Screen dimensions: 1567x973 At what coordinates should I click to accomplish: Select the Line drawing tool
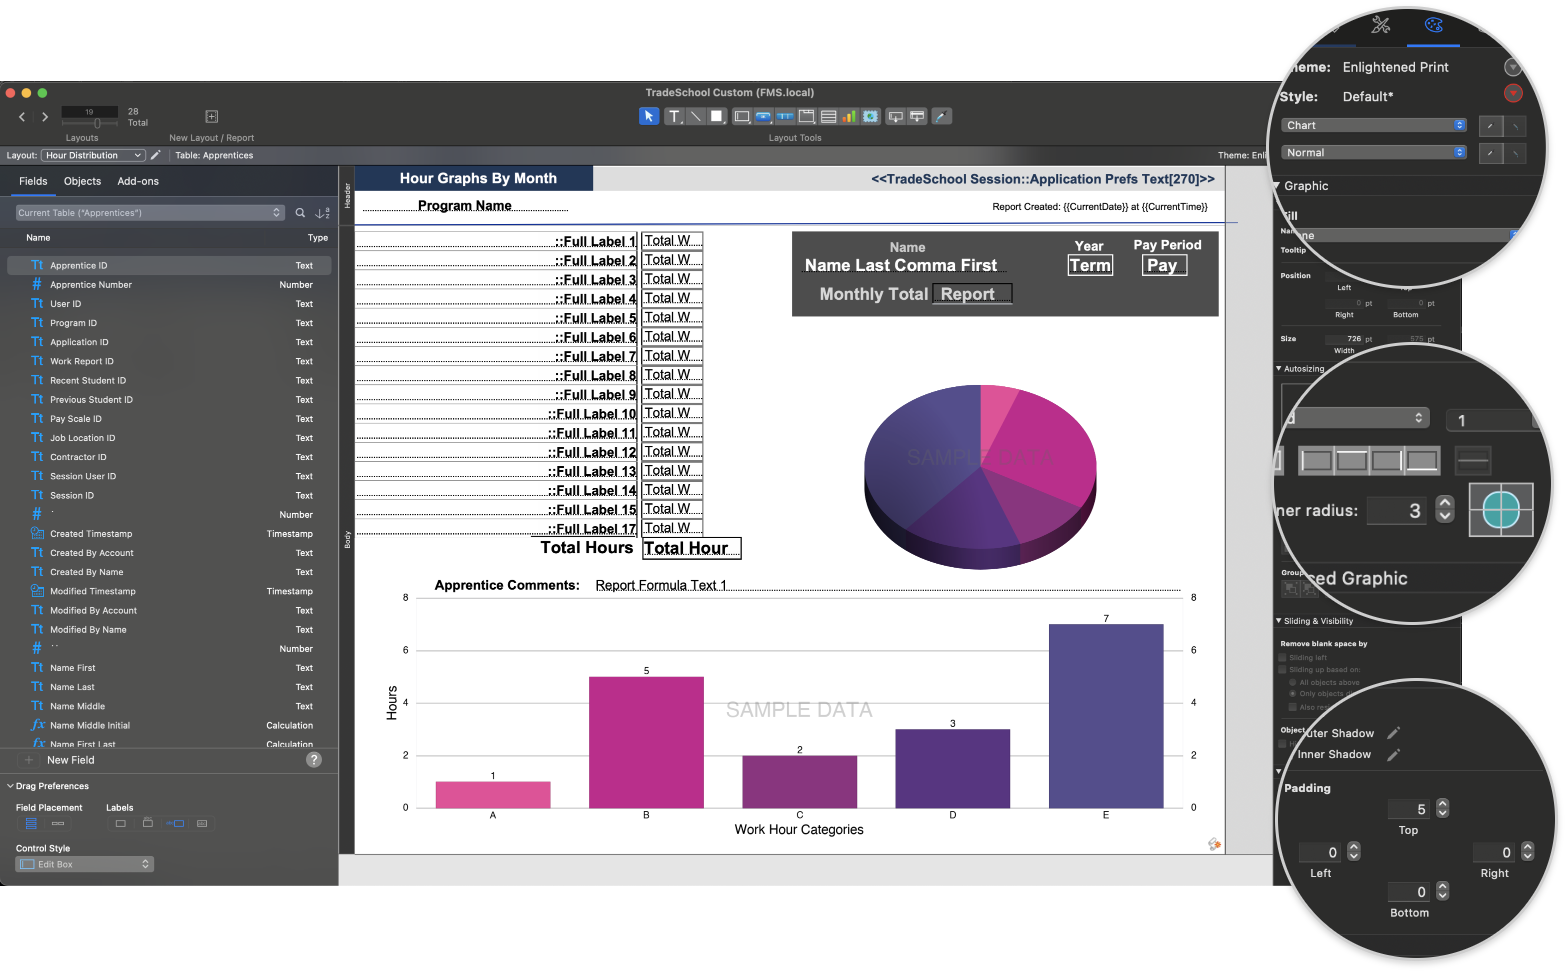tap(696, 116)
